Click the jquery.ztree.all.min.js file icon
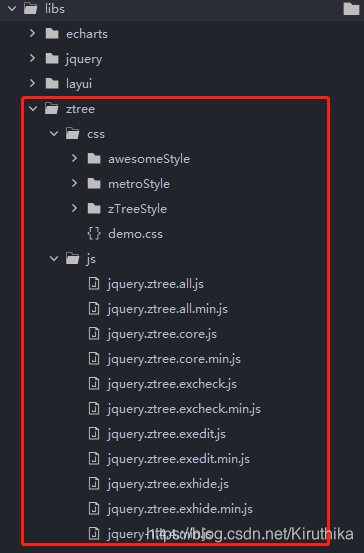The height and width of the screenshot is (553, 364). (x=94, y=309)
